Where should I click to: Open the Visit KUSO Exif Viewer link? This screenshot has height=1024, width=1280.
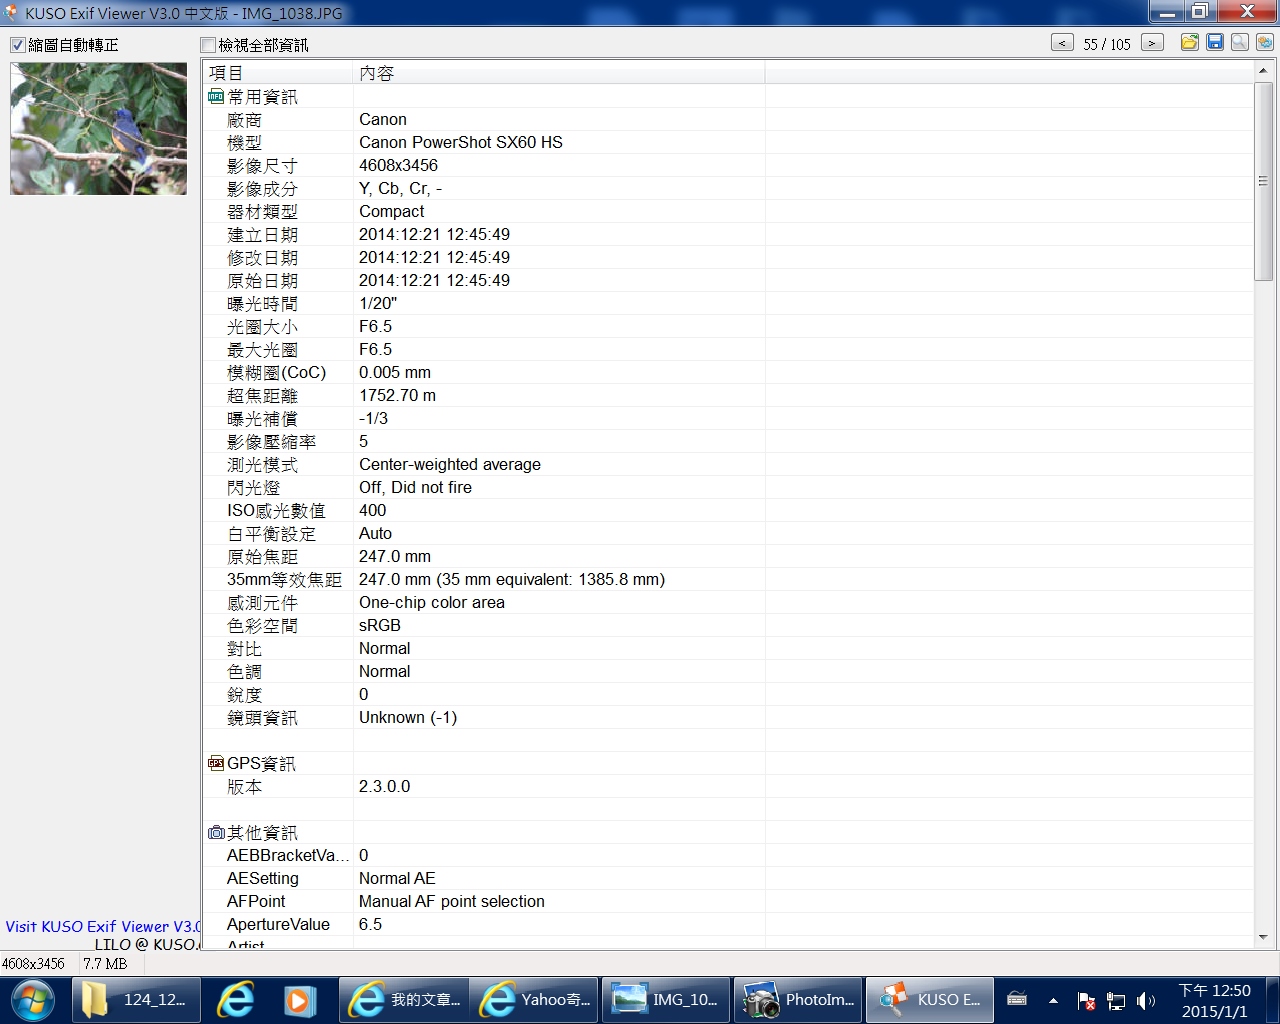103,927
